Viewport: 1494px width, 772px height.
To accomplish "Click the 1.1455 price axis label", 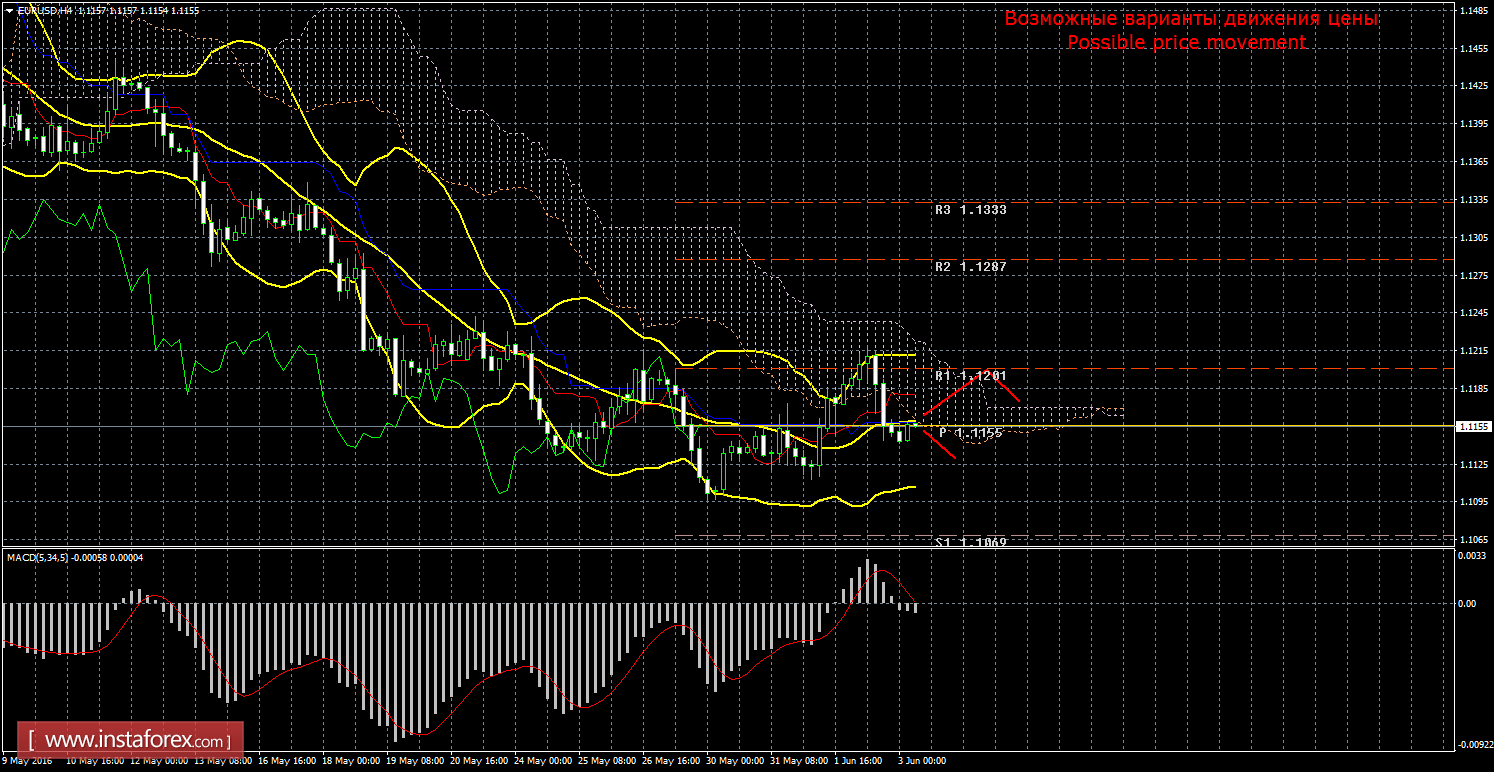I will pos(1474,48).
